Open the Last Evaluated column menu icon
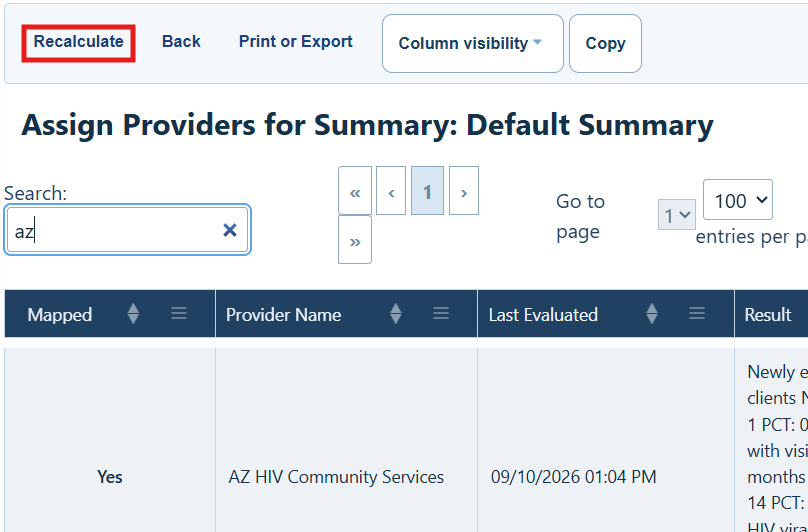The width and height of the screenshot is (808, 532). (697, 313)
